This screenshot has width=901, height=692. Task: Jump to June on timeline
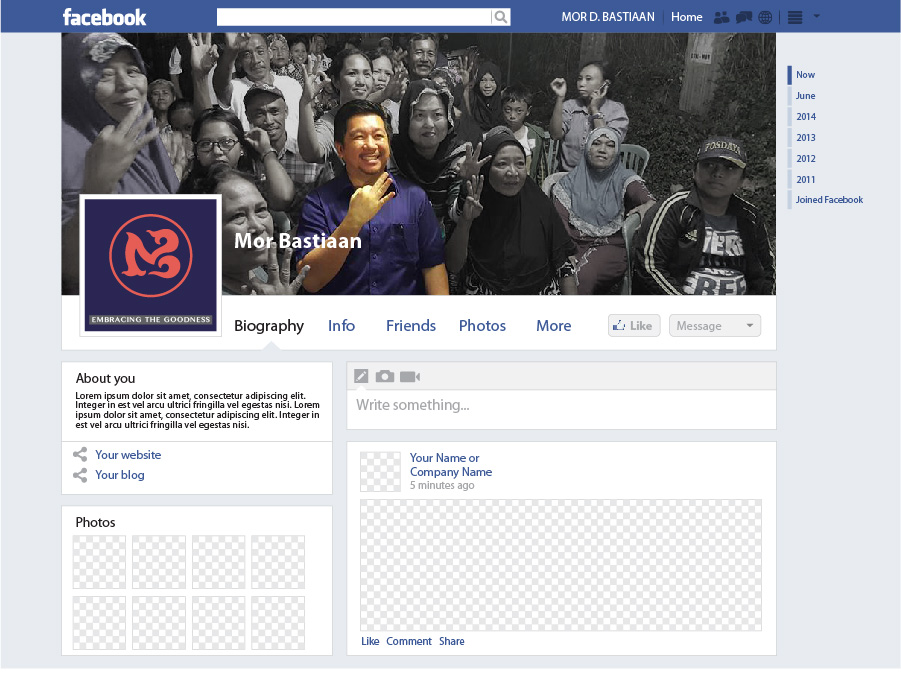click(x=805, y=95)
